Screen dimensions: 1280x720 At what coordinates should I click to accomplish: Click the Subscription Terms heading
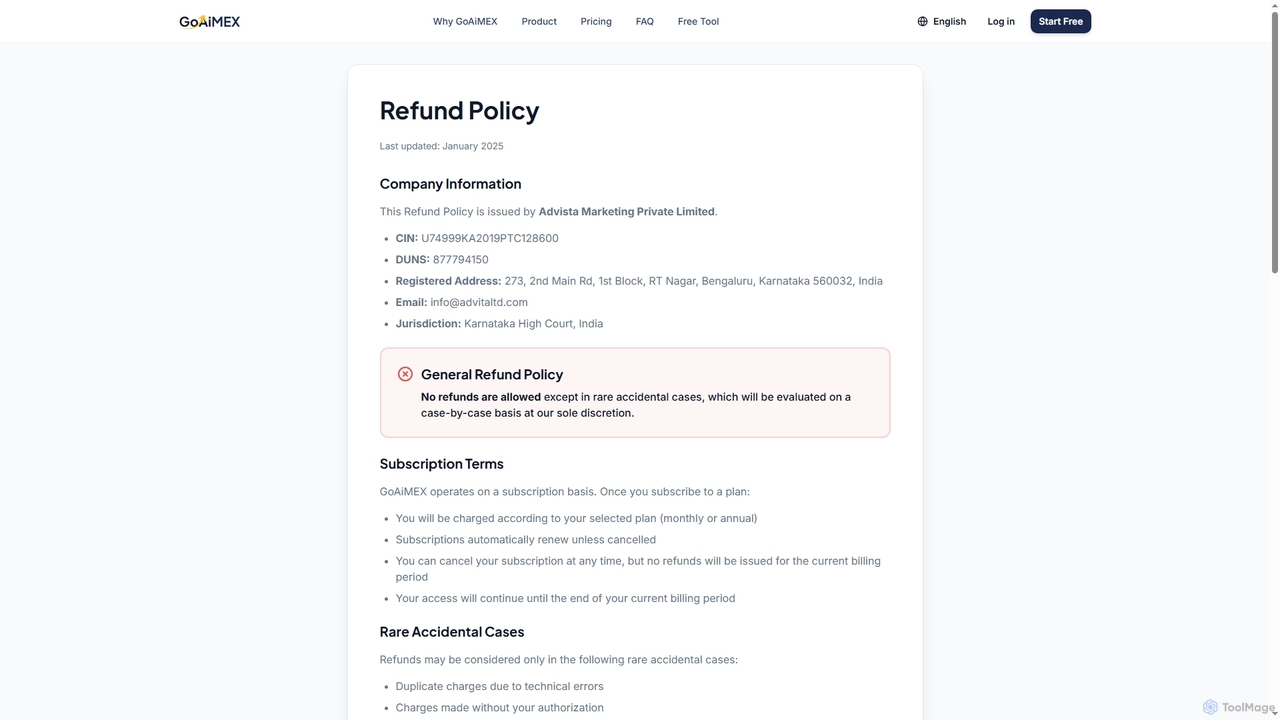(441, 464)
